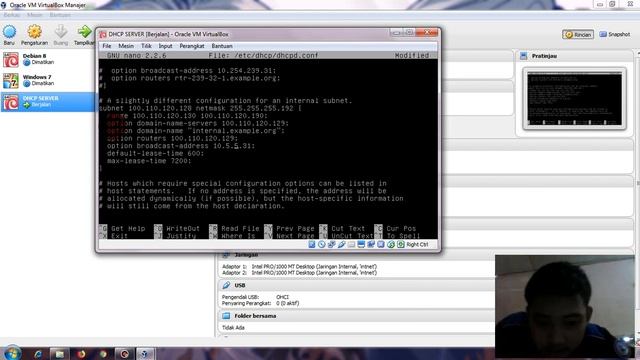Click hard disk activity icon in VM status bar
Screen dimensions: 640x360
(312, 244)
